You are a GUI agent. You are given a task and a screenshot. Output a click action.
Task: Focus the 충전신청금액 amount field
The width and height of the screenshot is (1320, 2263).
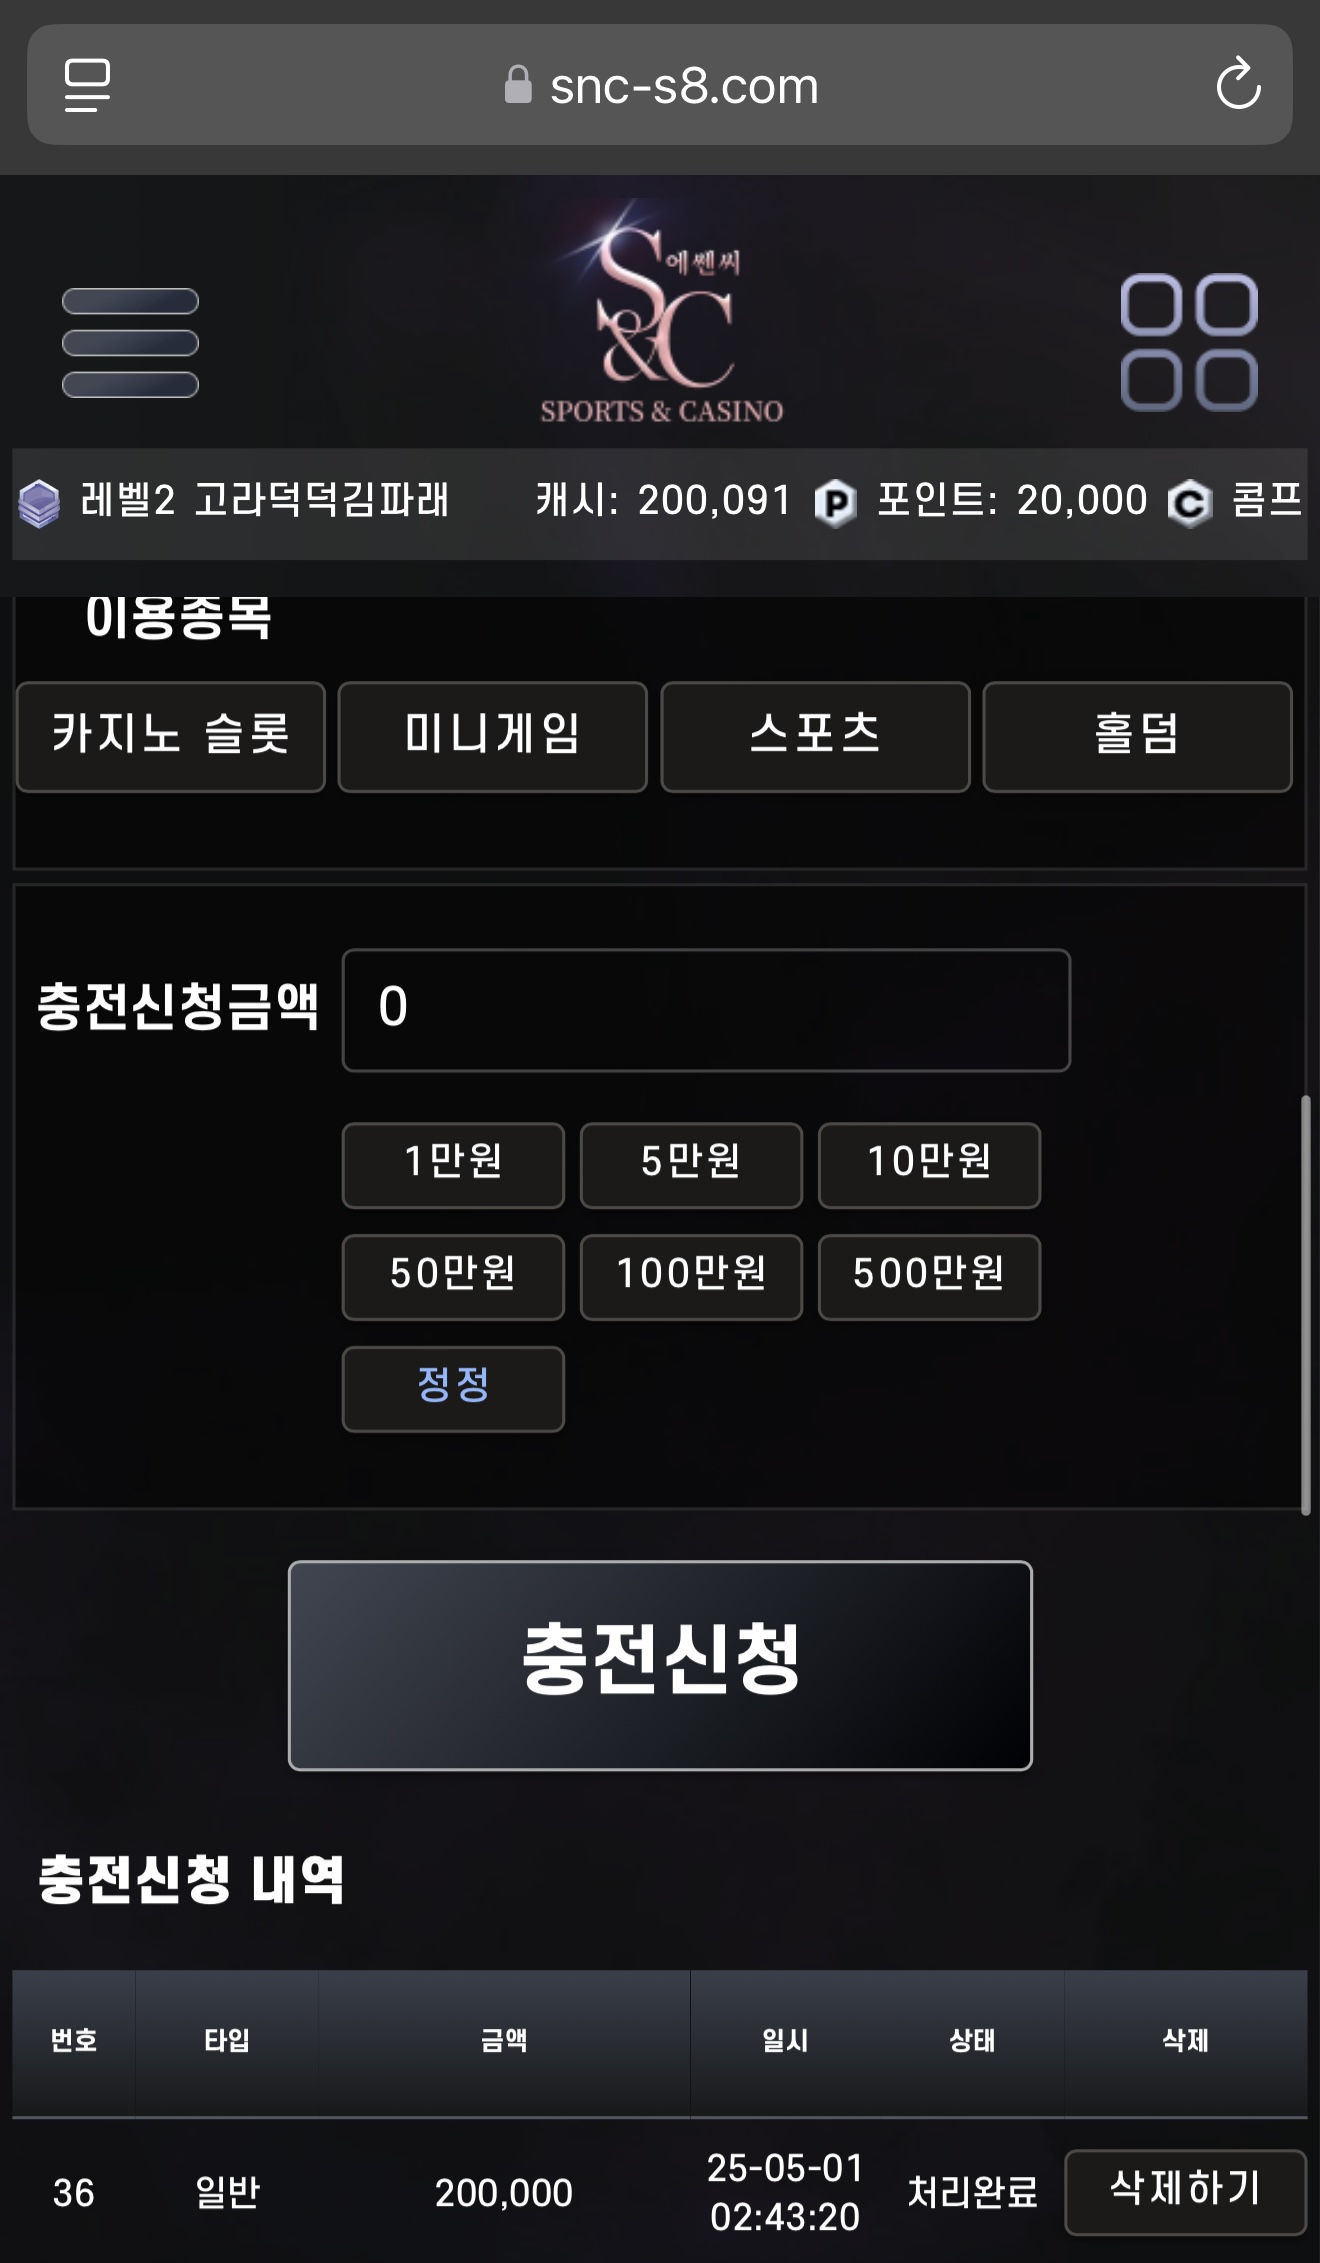[706, 1010]
